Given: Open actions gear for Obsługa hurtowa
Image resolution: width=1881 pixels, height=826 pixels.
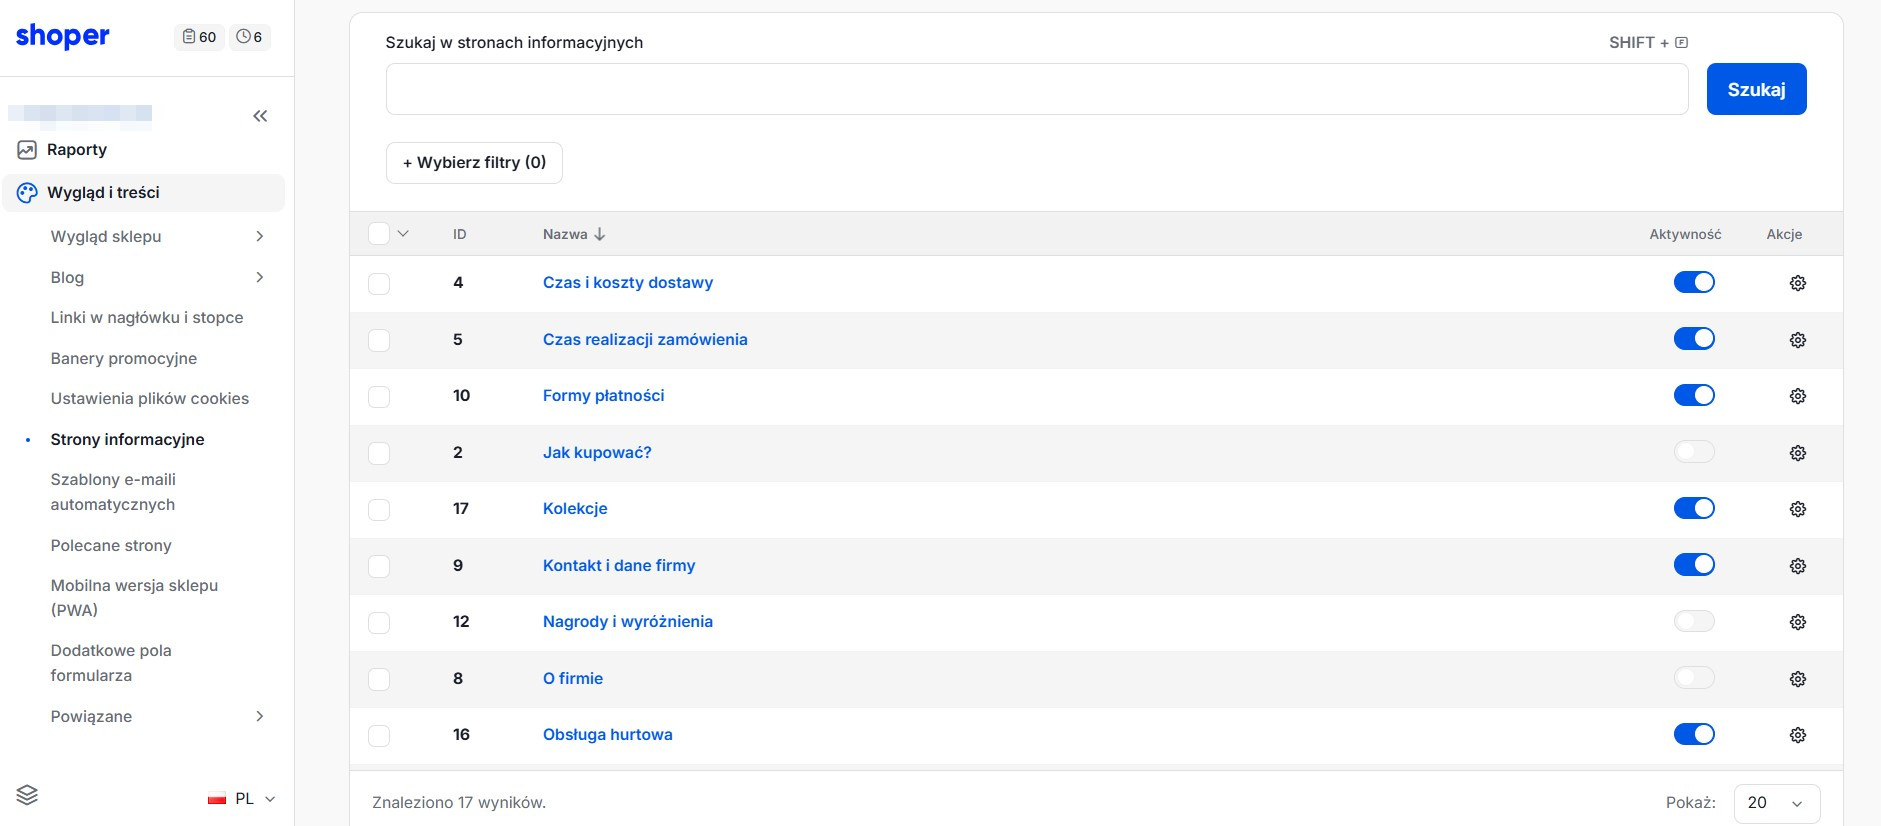Looking at the screenshot, I should tap(1797, 735).
